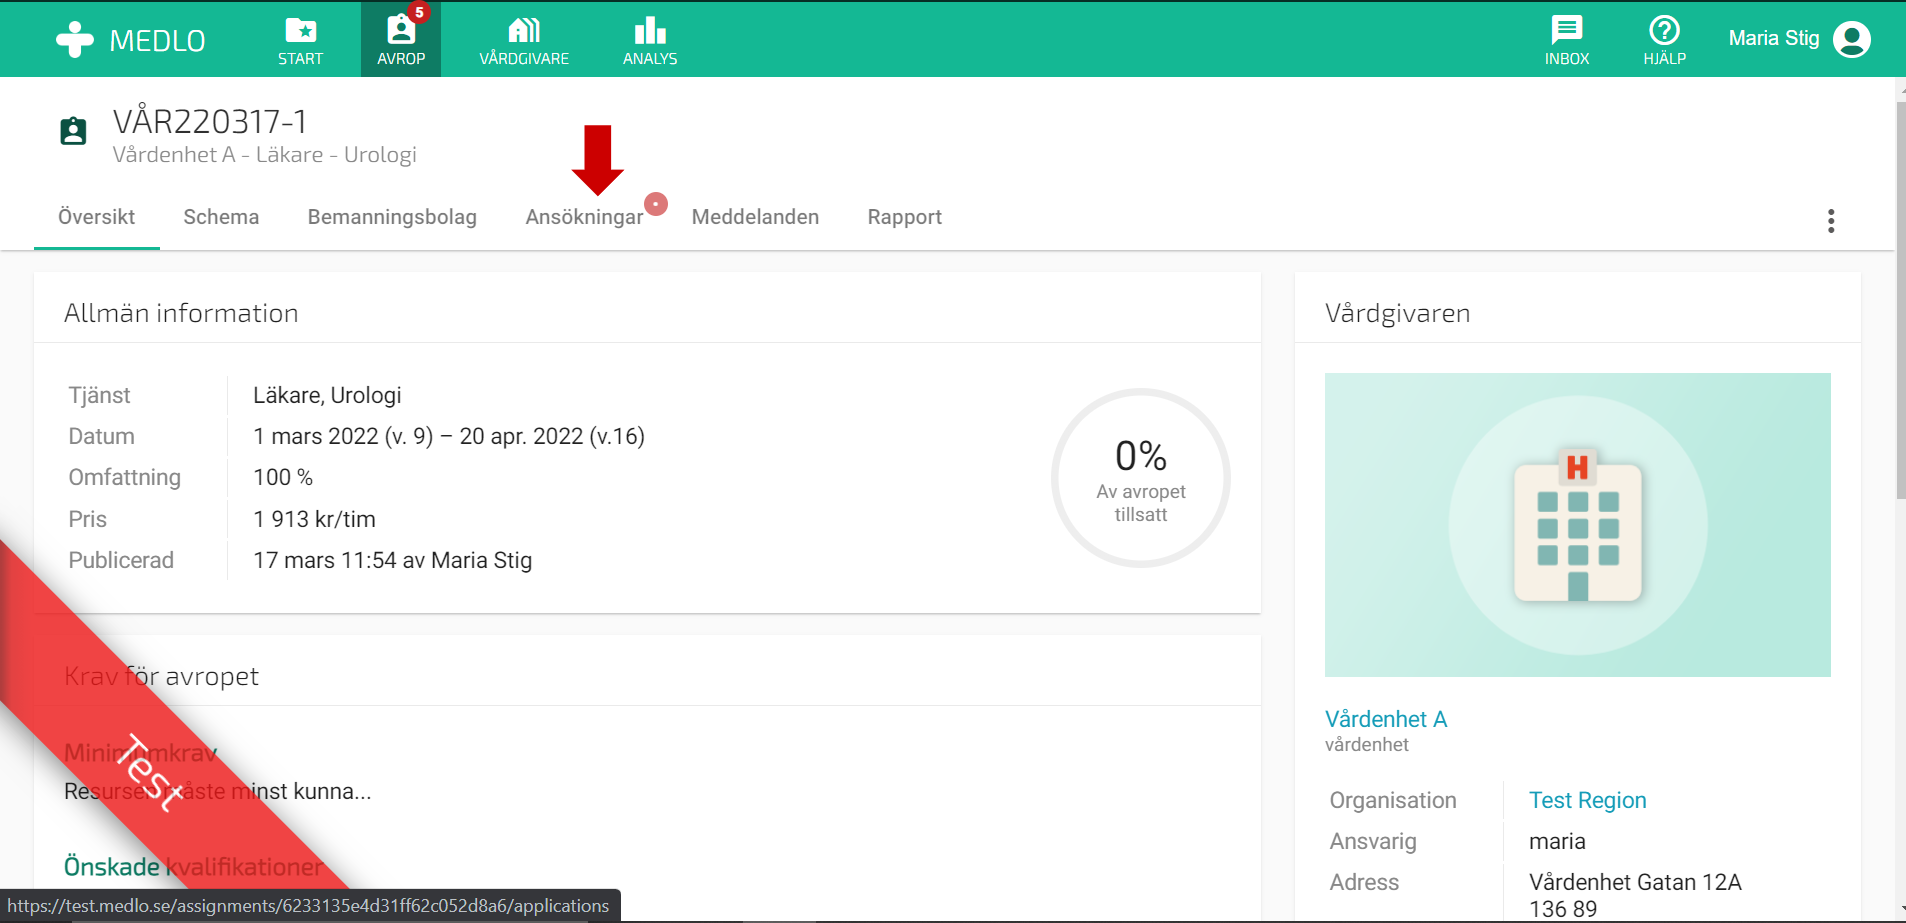Click the assignment badge icon beside VÅR220317-1

coord(73,131)
